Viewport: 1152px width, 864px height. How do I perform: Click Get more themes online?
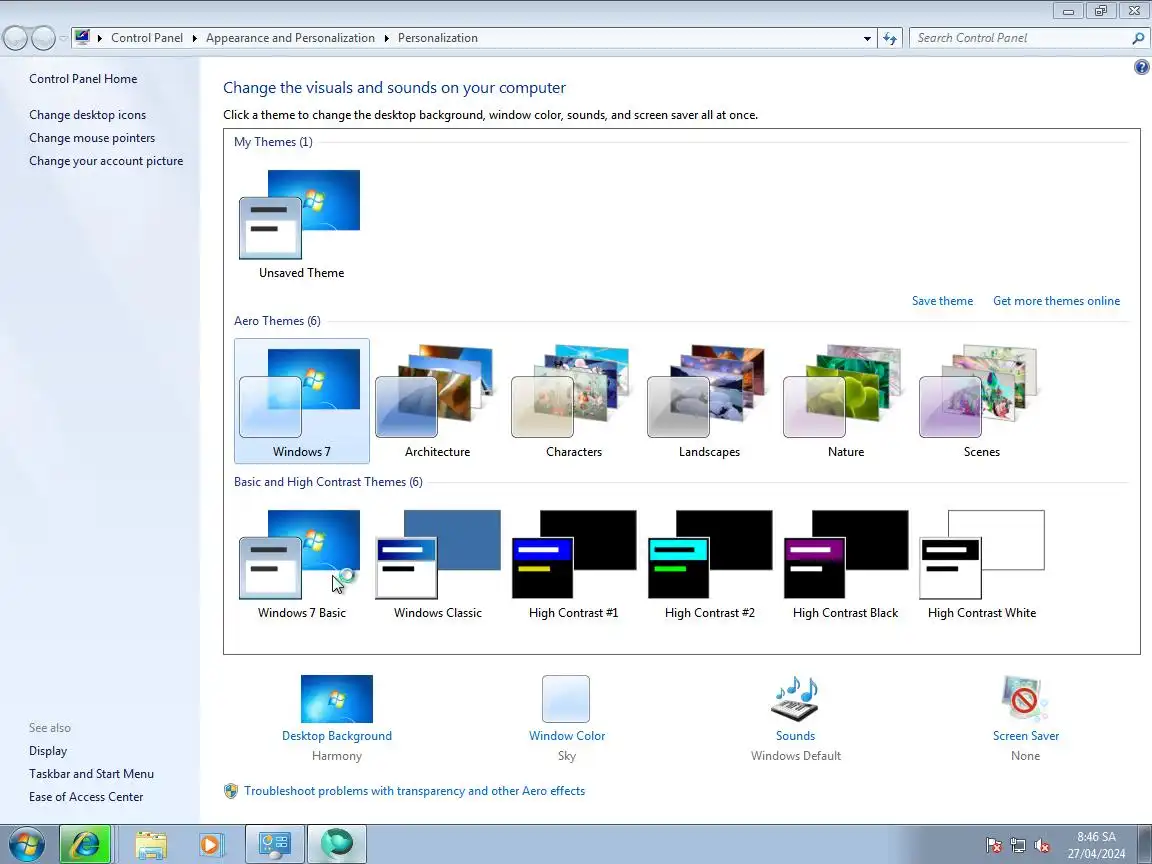[1056, 300]
